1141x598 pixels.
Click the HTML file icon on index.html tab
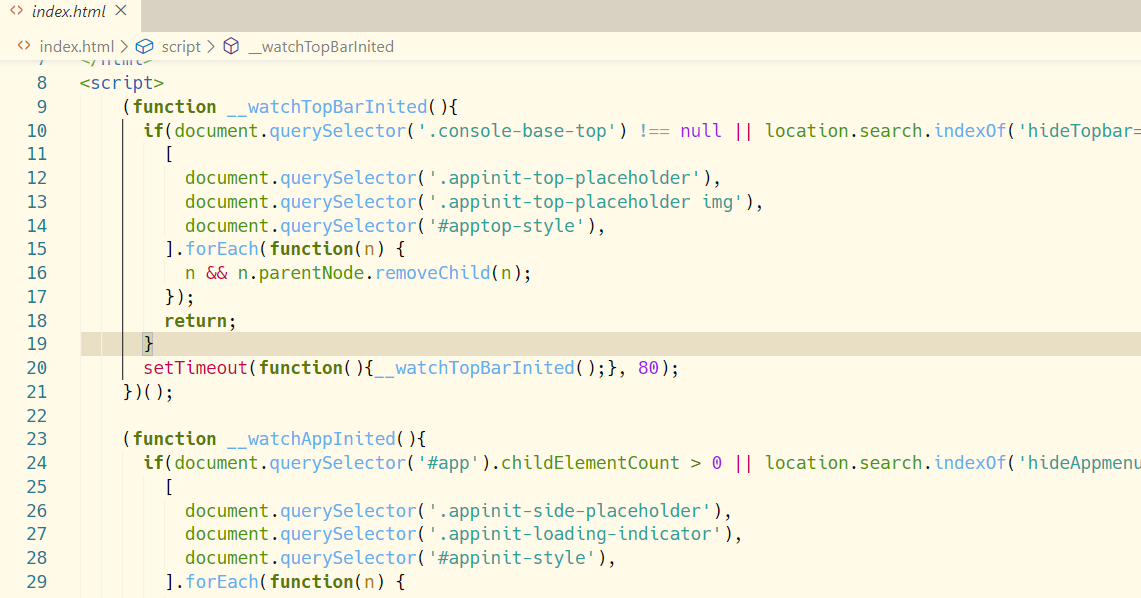(16, 11)
